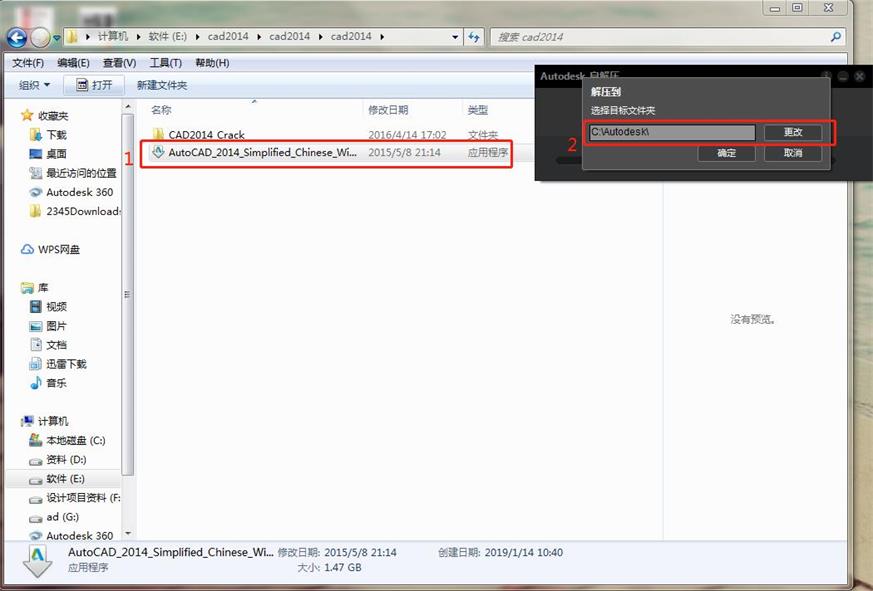
Task: Select the 2015/5/8 21:14 date in file list
Action: coord(404,152)
